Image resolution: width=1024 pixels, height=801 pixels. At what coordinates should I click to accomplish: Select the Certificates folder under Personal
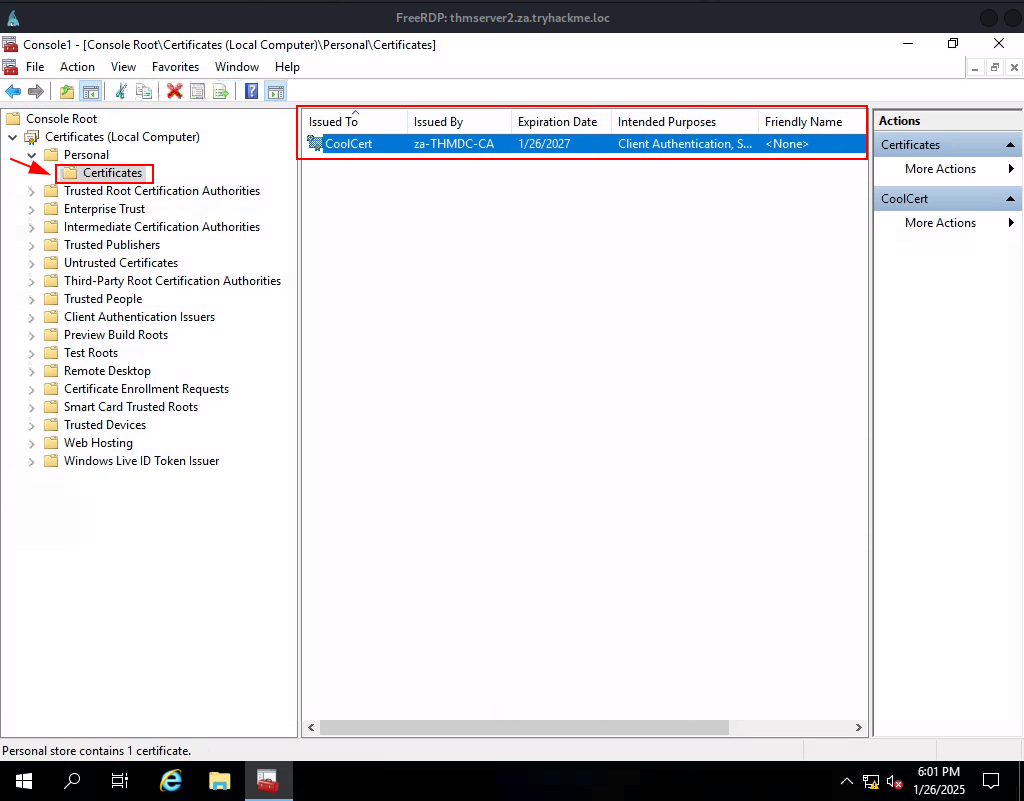click(112, 173)
